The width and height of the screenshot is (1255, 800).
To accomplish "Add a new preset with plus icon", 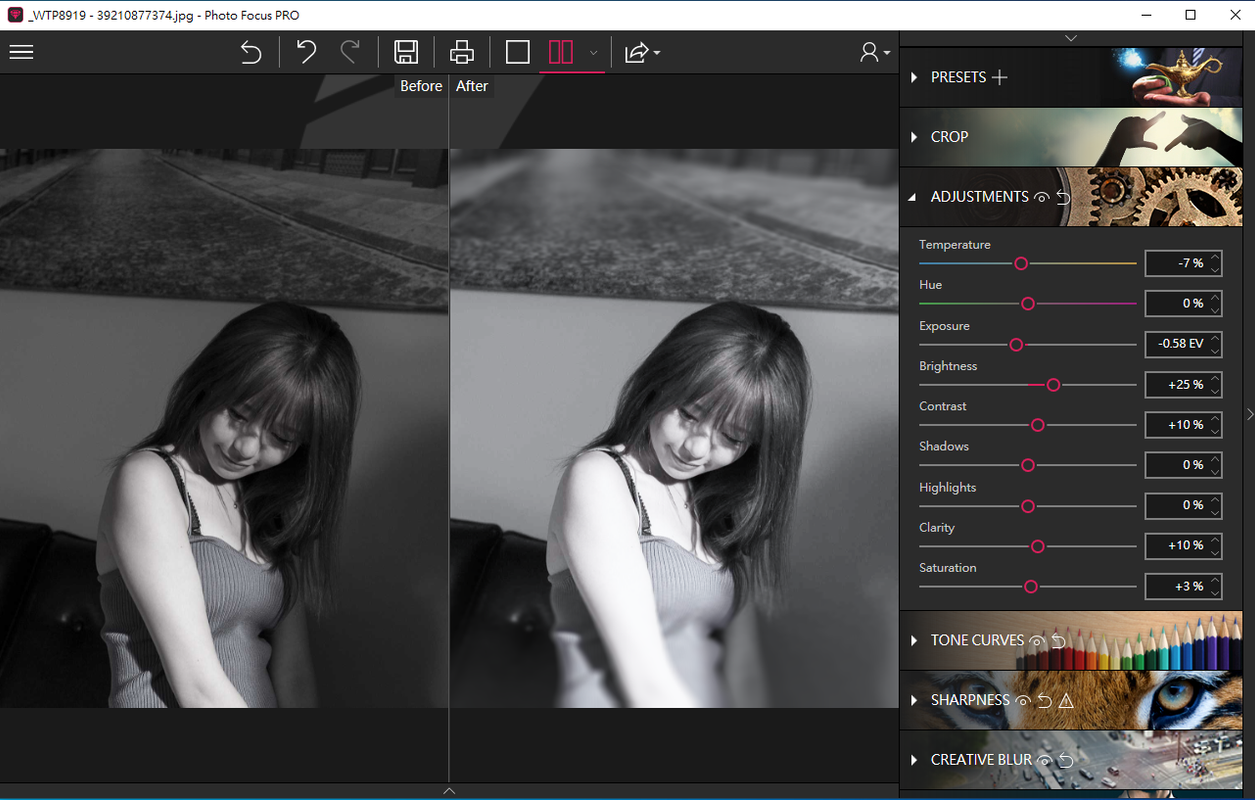I will (x=999, y=77).
